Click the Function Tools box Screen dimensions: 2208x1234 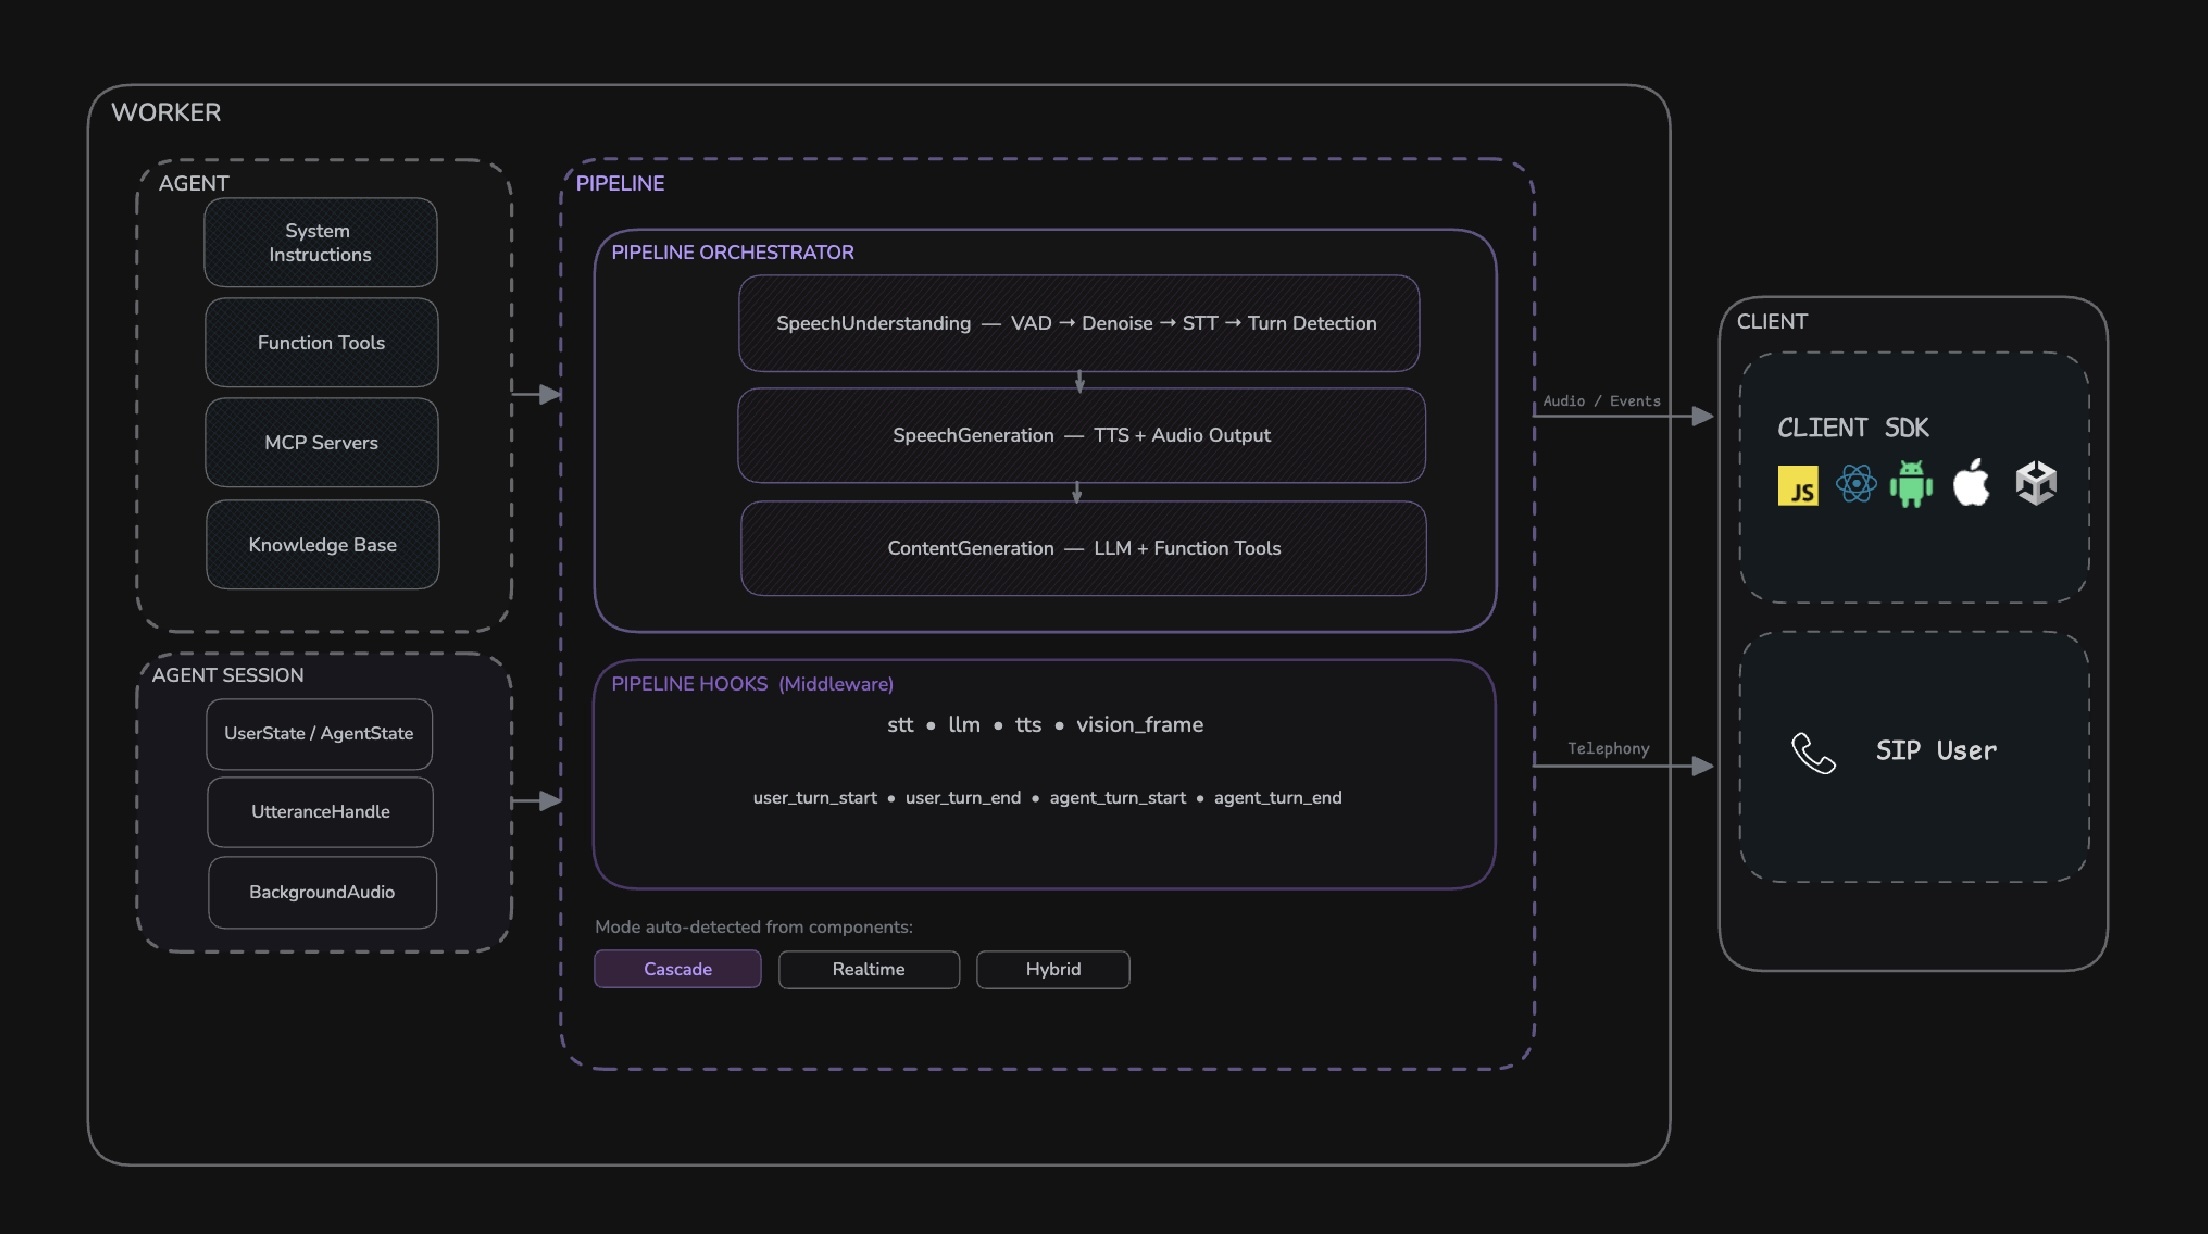321,343
